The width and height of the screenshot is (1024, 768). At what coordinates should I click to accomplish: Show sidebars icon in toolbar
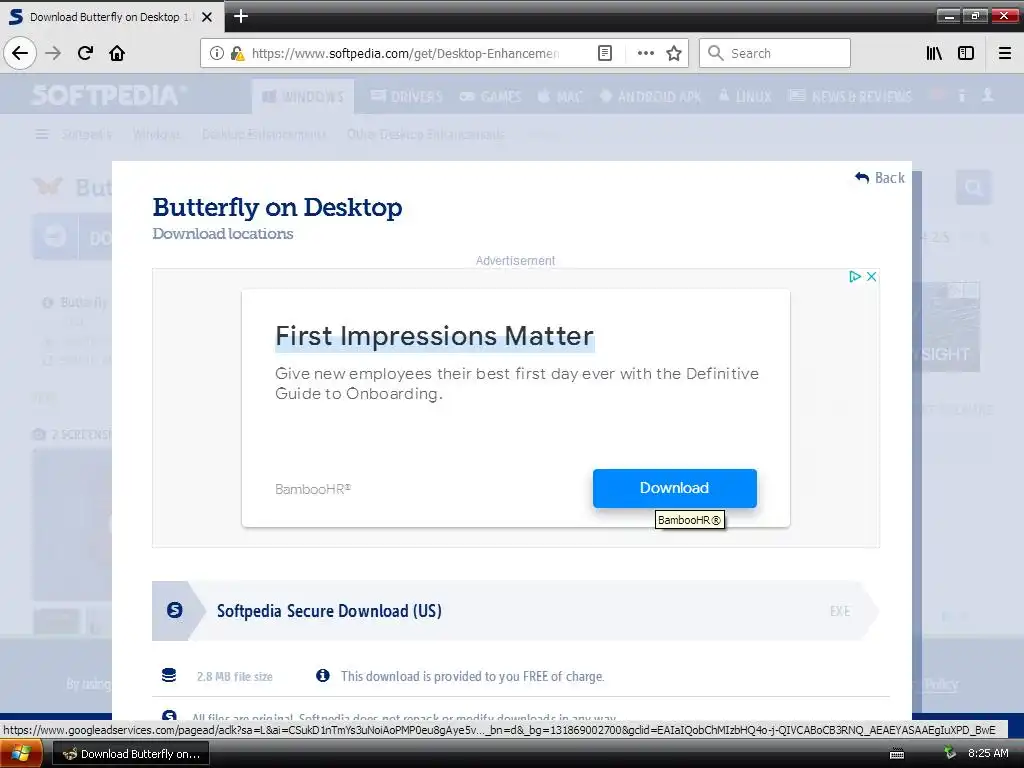click(966, 53)
